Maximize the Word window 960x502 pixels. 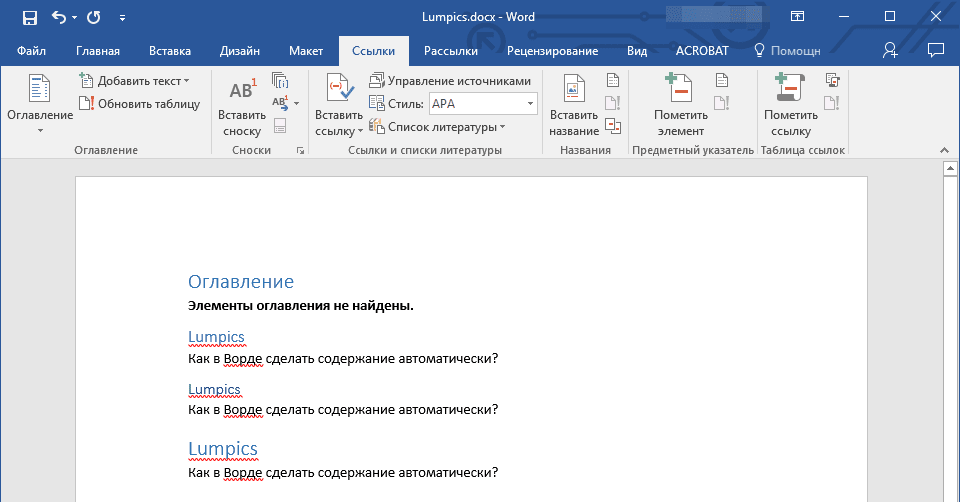click(x=890, y=17)
